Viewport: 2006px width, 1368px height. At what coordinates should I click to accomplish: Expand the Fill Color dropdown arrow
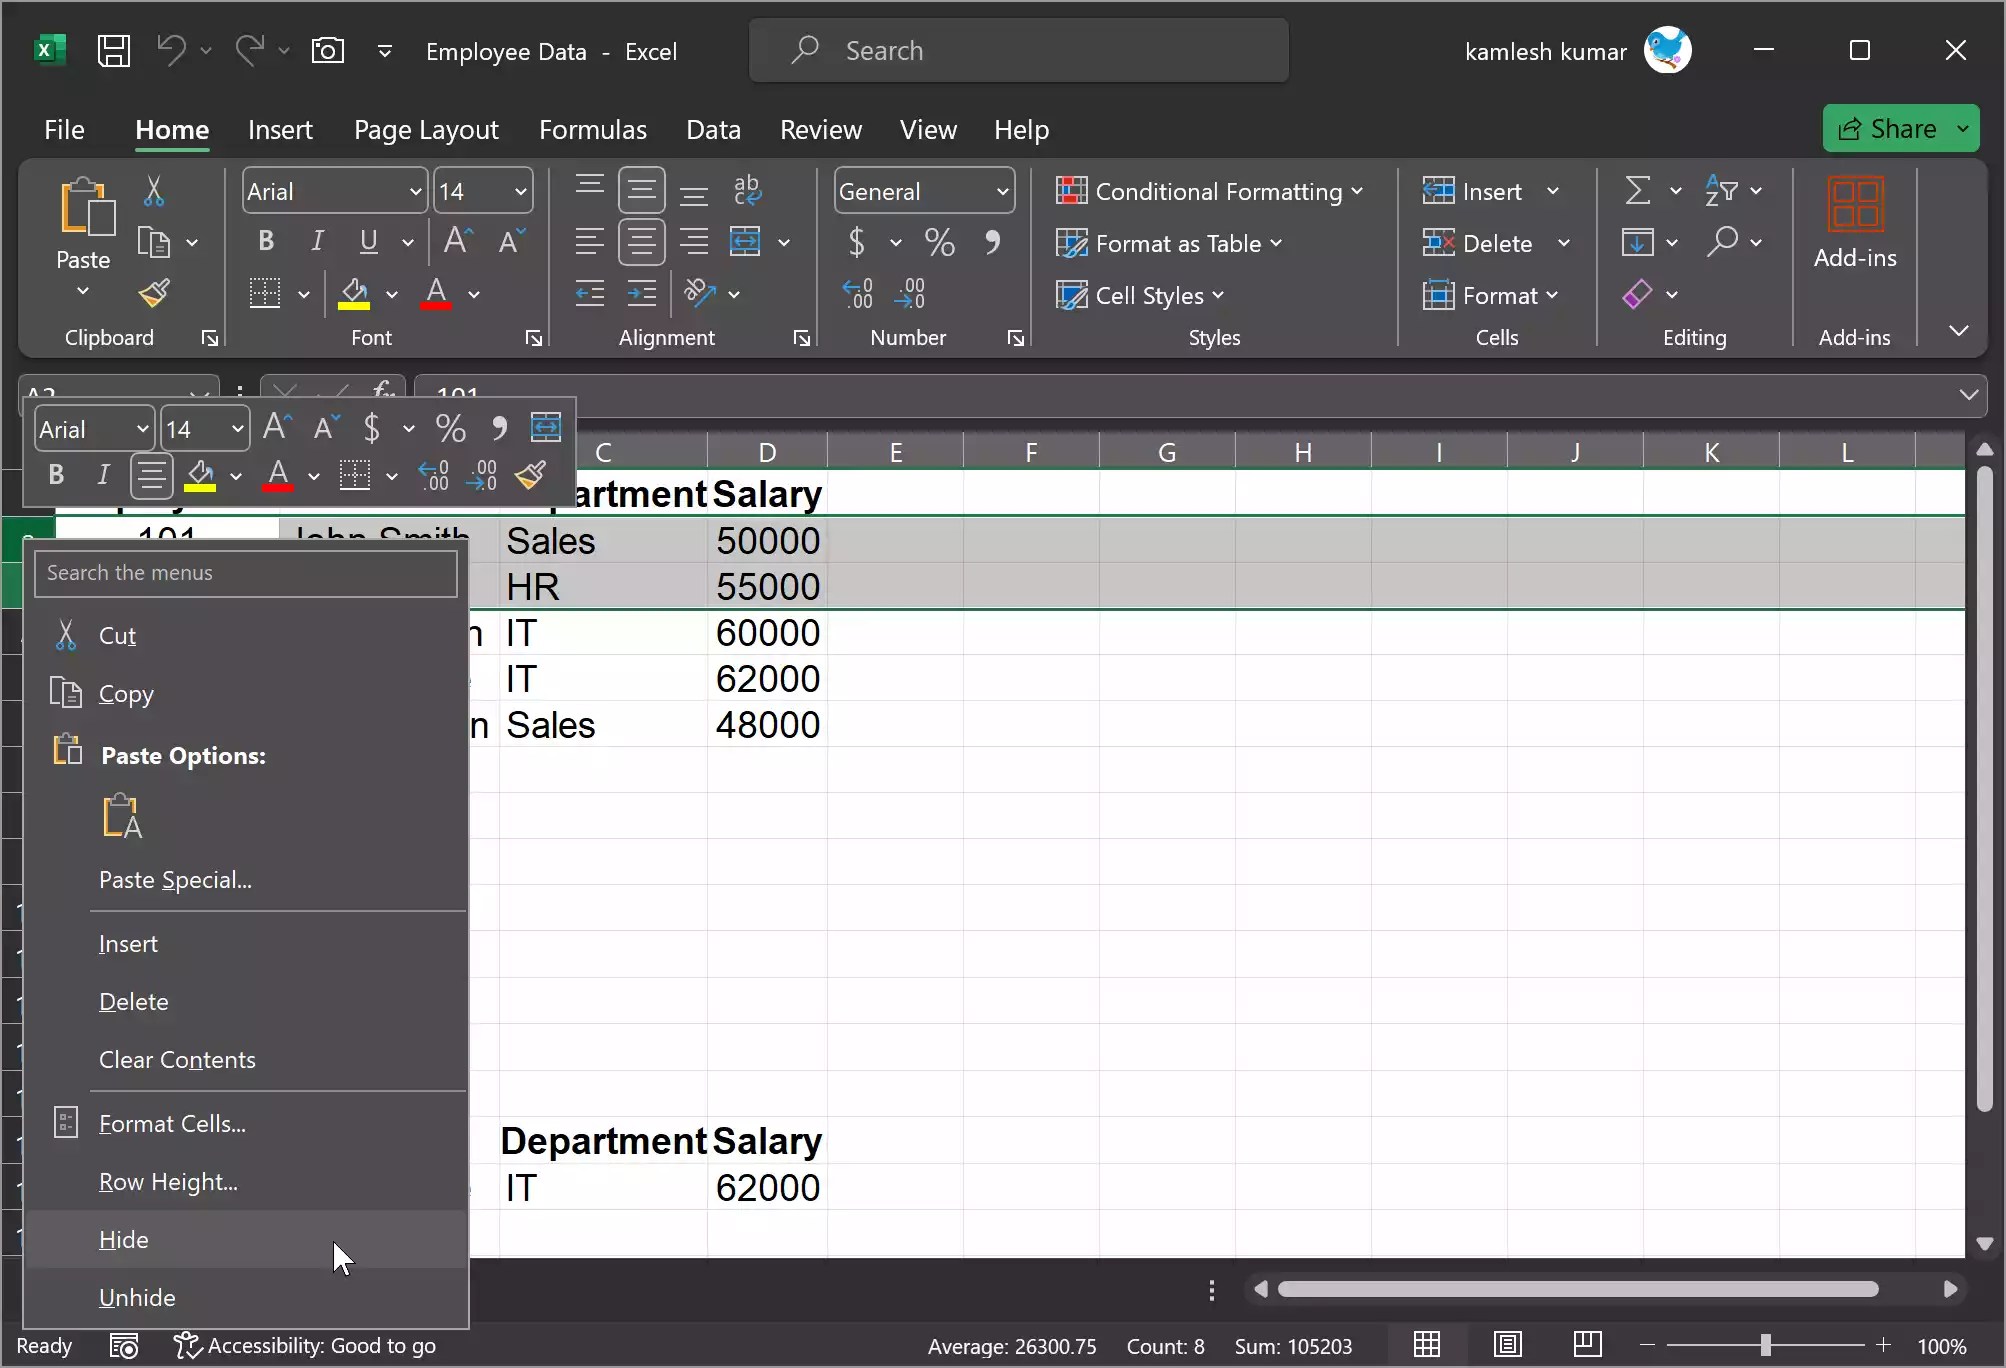tap(392, 295)
